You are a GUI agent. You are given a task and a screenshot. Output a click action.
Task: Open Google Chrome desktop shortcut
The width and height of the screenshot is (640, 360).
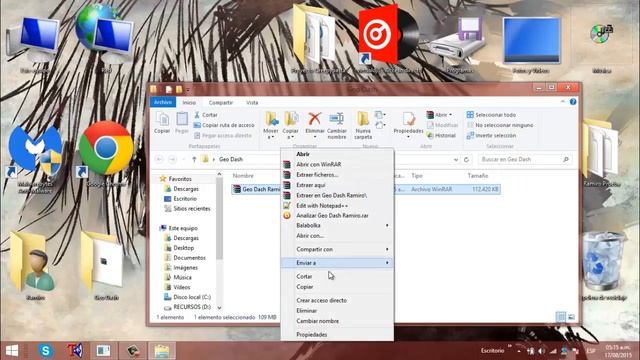coord(106,153)
